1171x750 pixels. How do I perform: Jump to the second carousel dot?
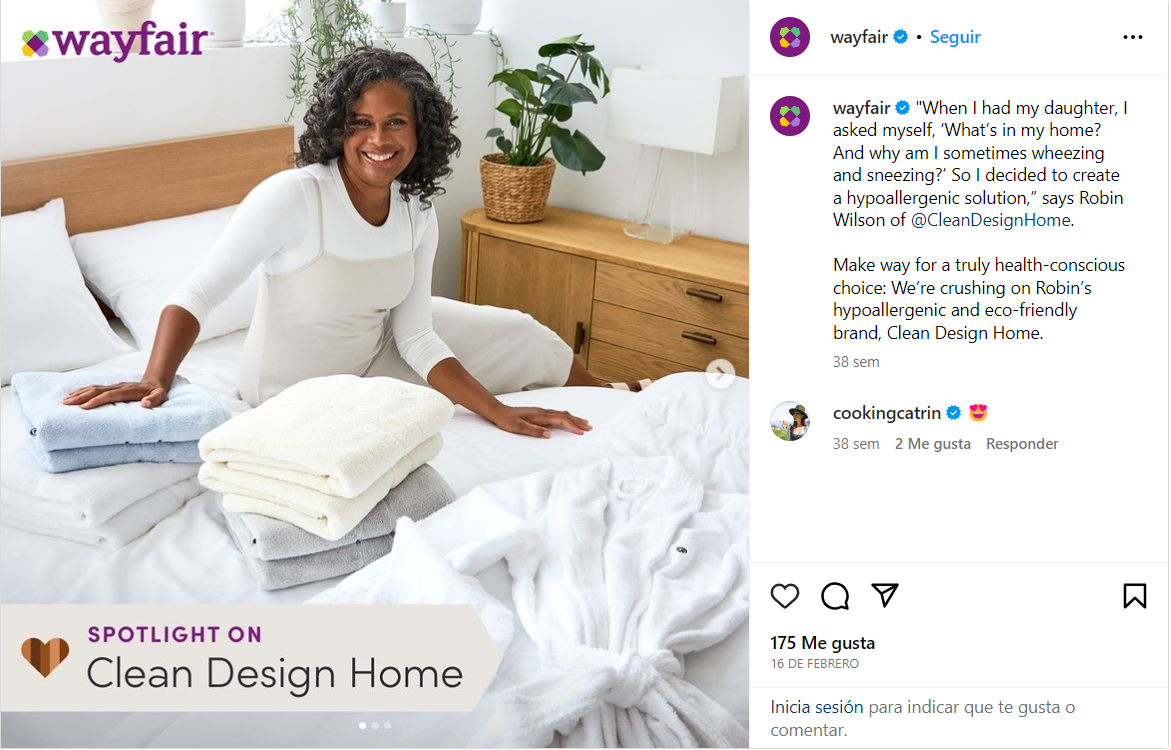point(375,725)
